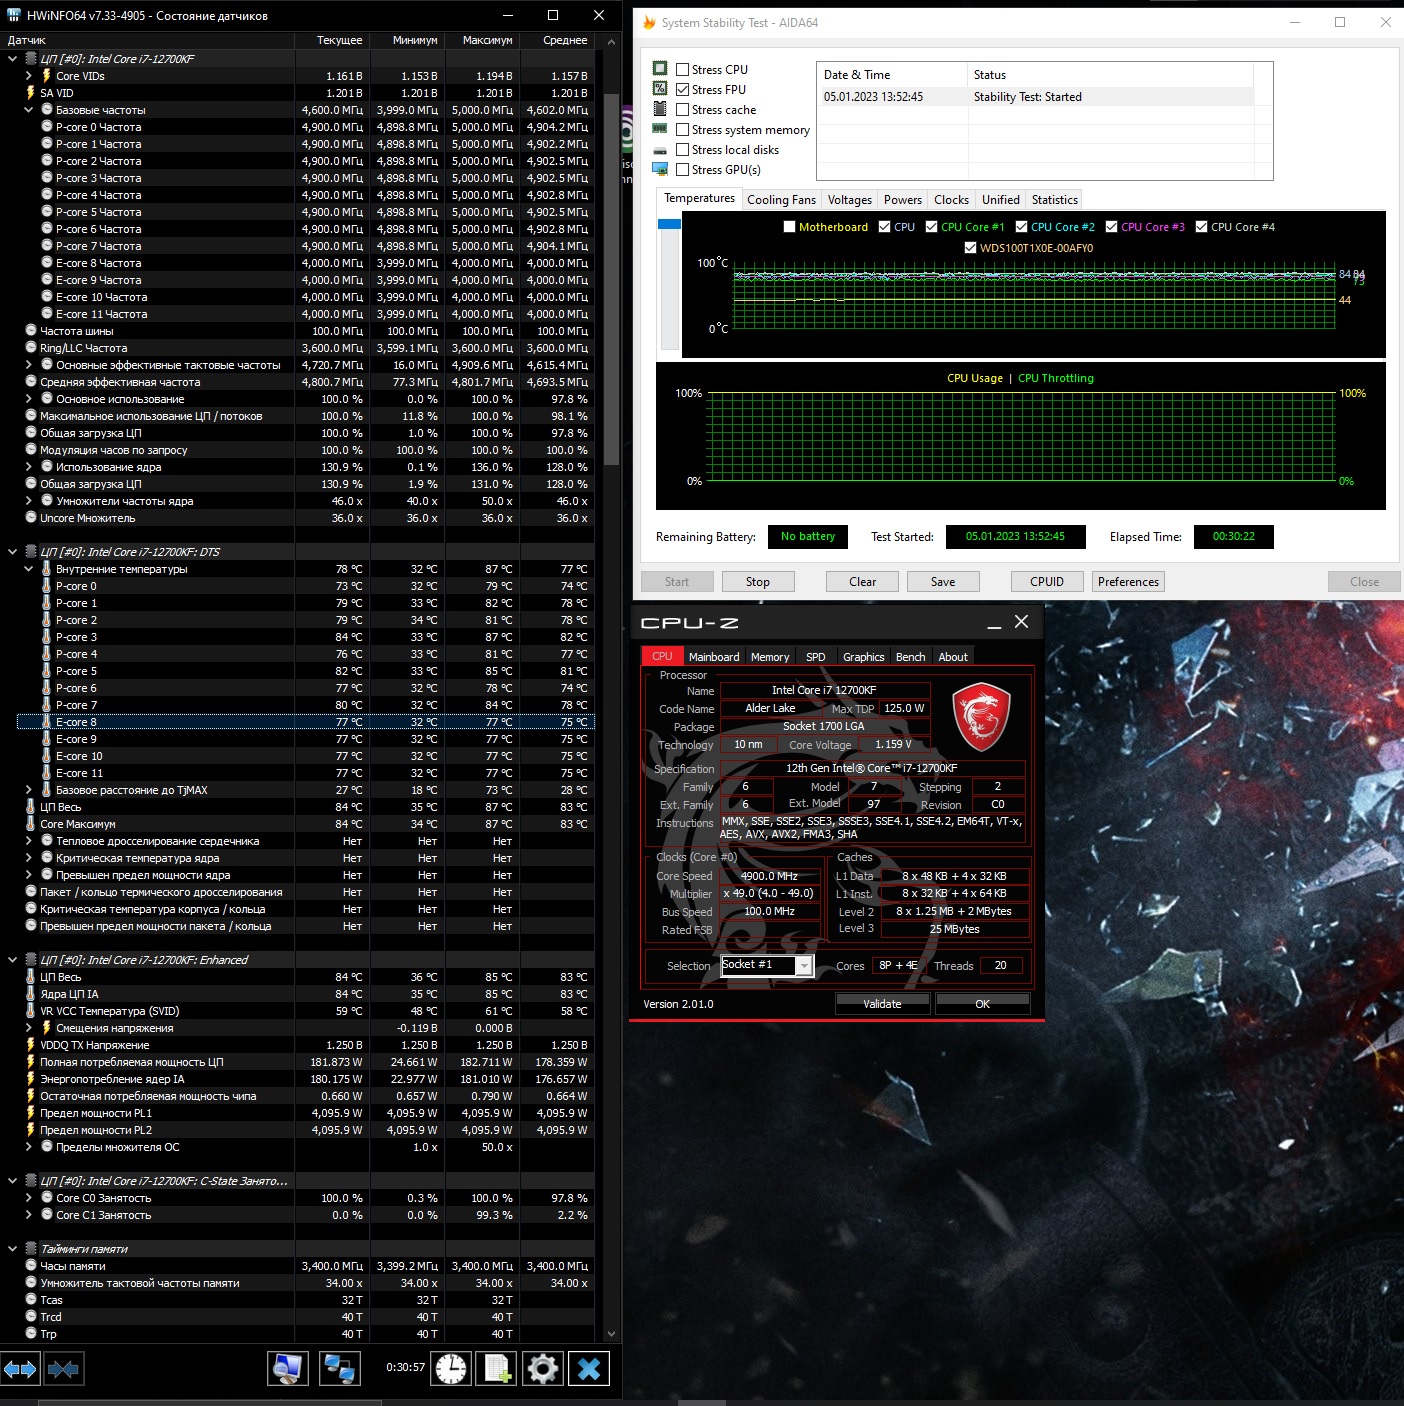Image resolution: width=1404 pixels, height=1406 pixels.
Task: Click the collapse columns arrows icon in HWiNFO toolbar
Action: [x=63, y=1368]
